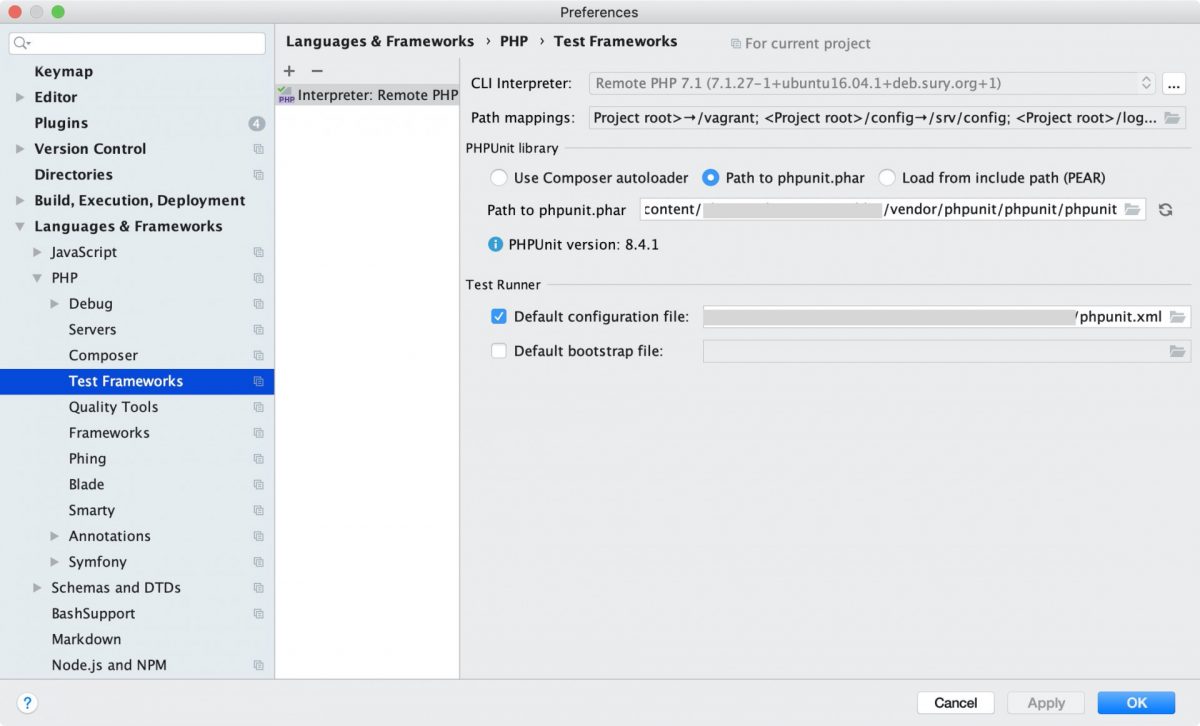1200x726 pixels.
Task: Click the info icon beside PHPUnit version
Action: [x=495, y=244]
